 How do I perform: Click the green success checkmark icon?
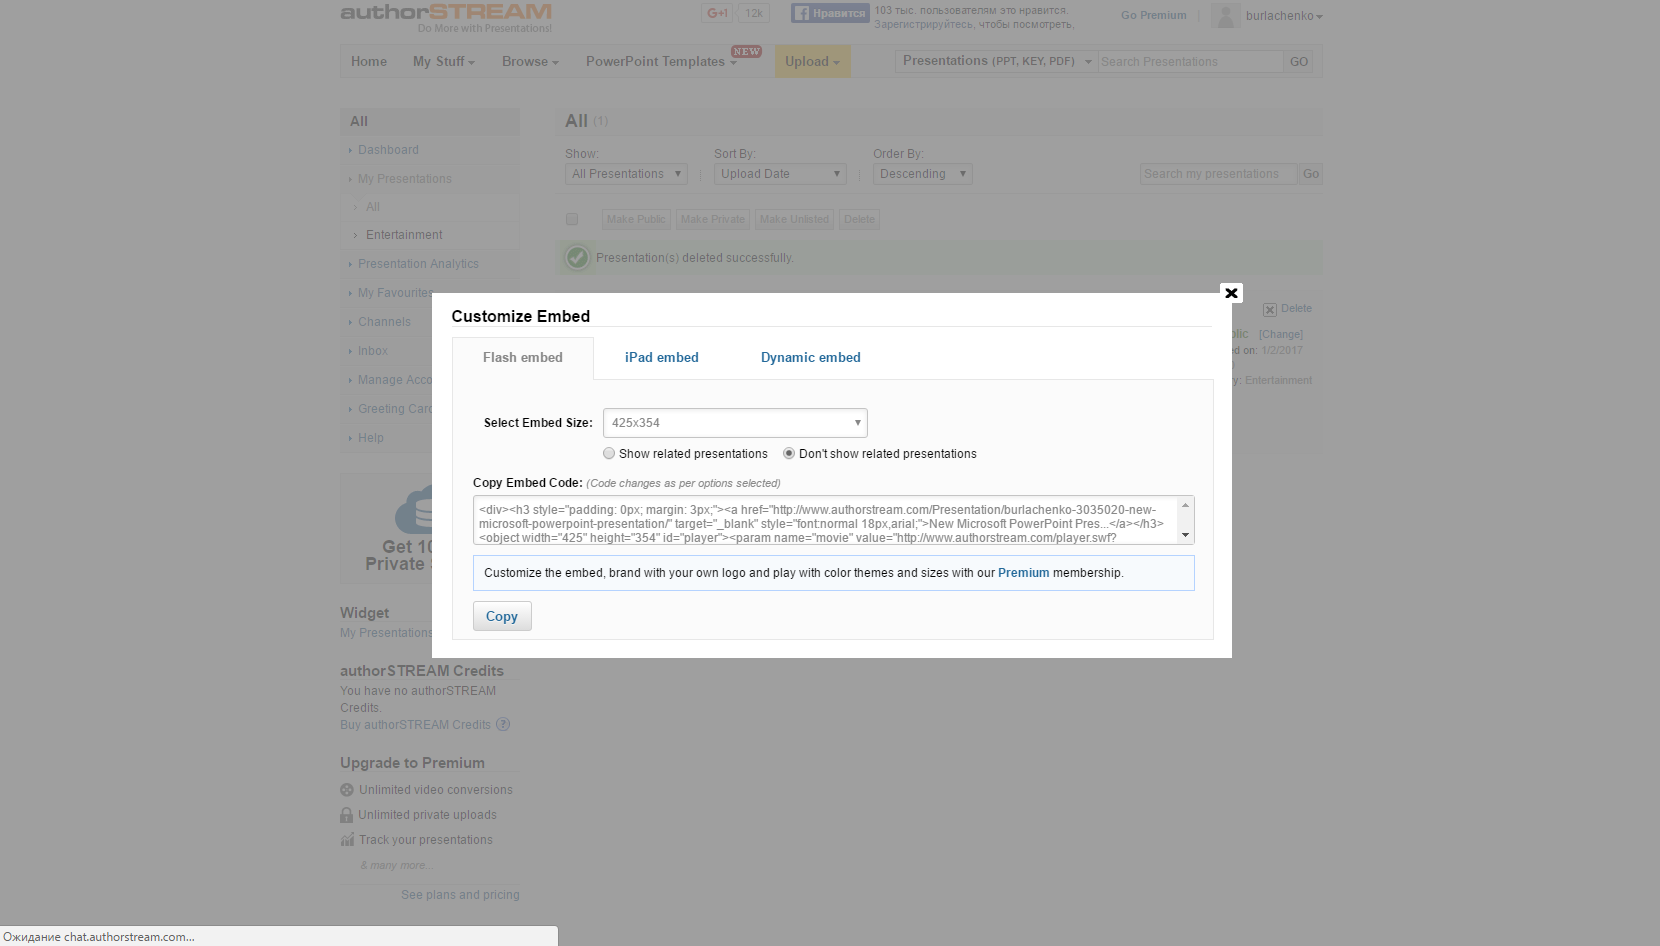pyautogui.click(x=577, y=258)
